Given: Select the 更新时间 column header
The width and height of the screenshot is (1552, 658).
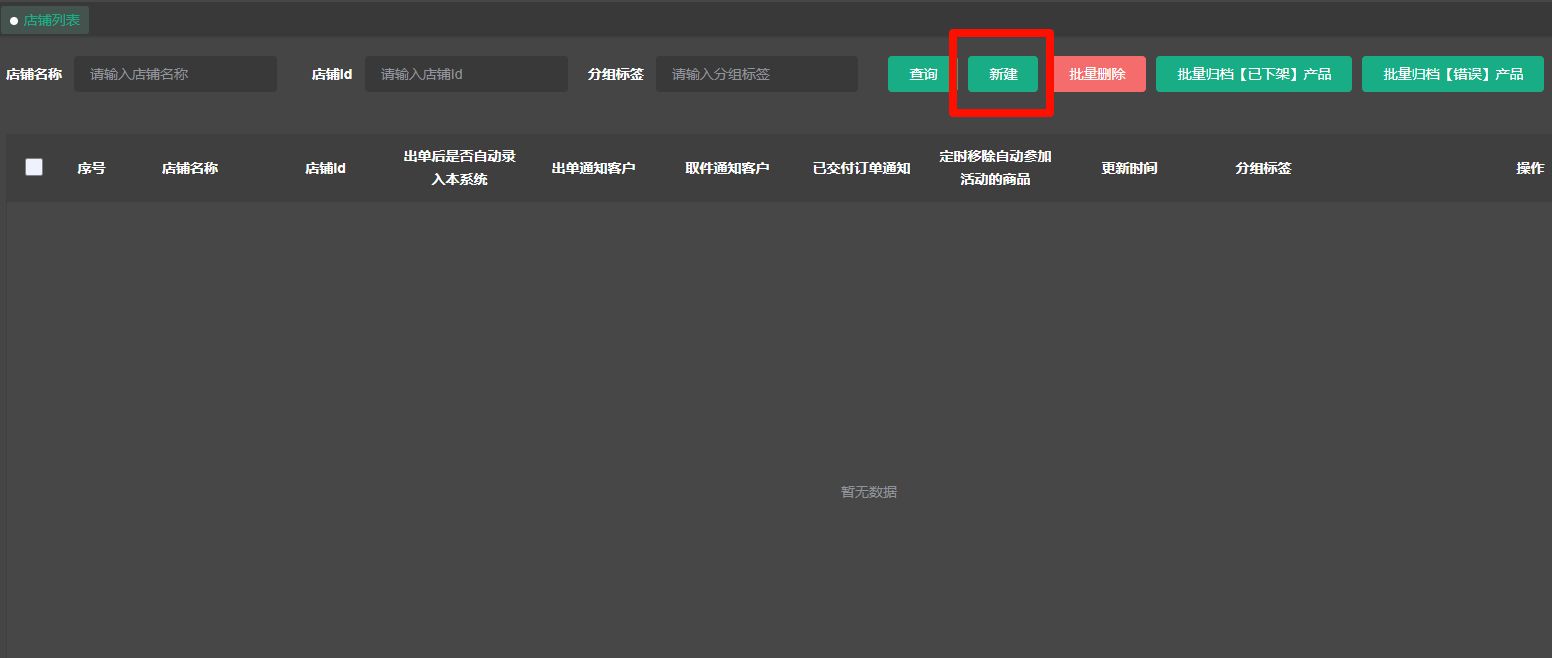Looking at the screenshot, I should point(1129,168).
